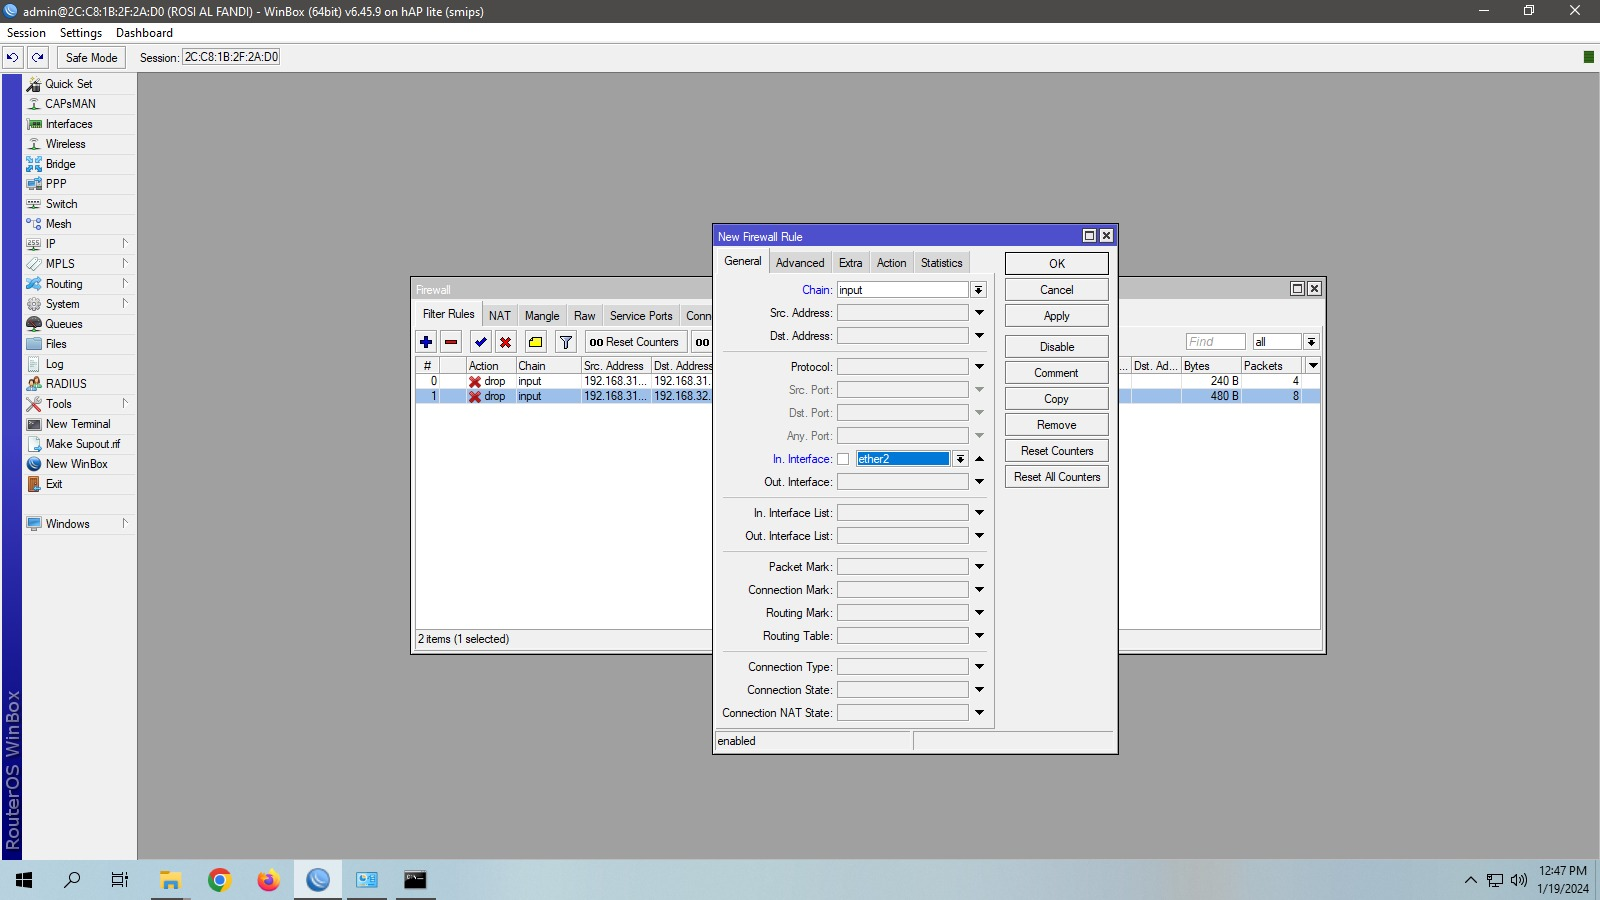Viewport: 1600px width, 900px height.
Task: Open Firefox from taskbar
Action: [268, 880]
